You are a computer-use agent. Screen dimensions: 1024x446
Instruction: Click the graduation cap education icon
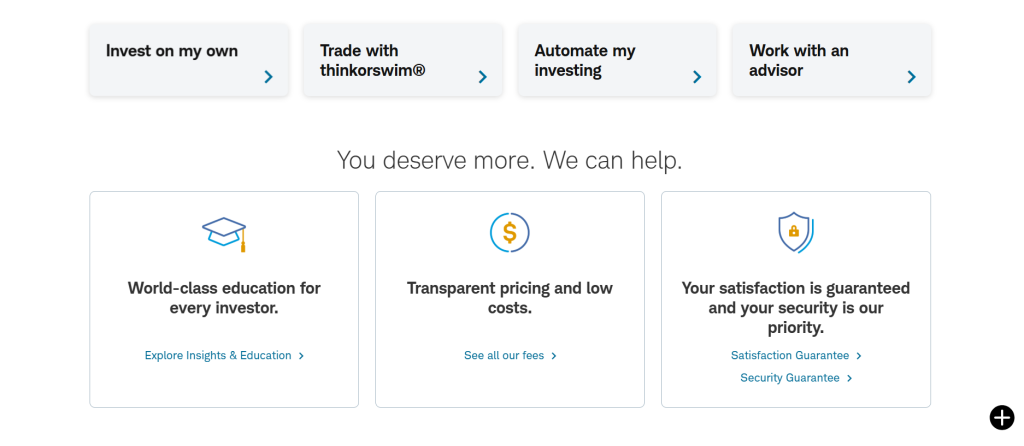224,233
